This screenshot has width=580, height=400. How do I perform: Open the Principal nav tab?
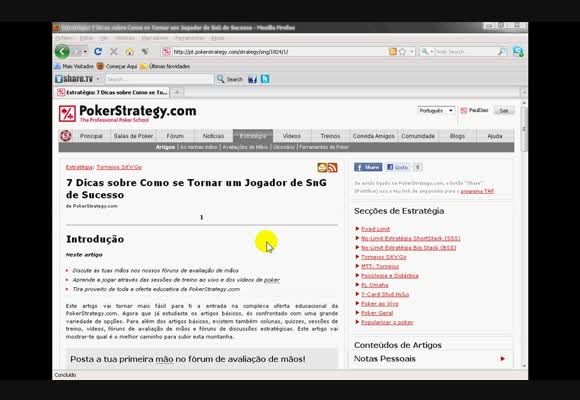click(x=91, y=136)
